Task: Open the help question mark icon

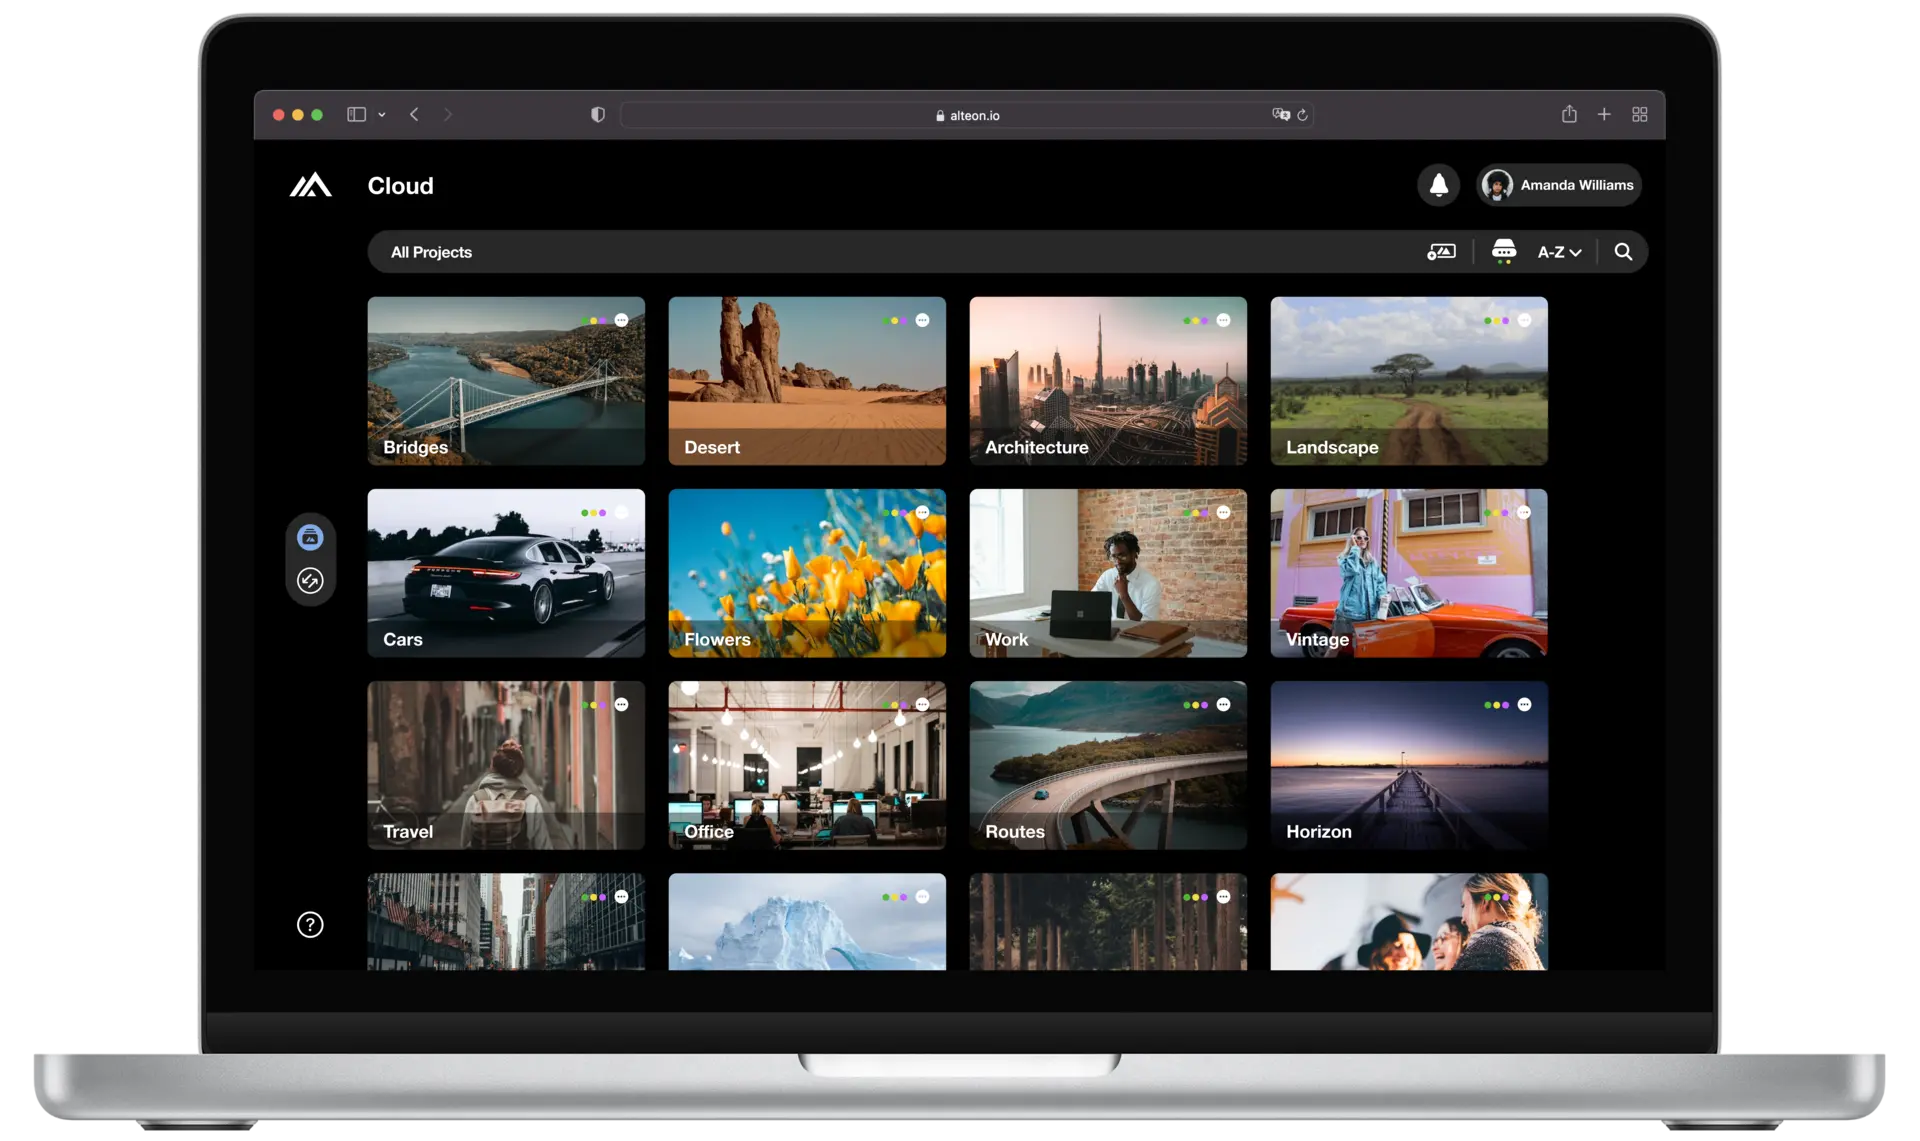Action: [310, 924]
